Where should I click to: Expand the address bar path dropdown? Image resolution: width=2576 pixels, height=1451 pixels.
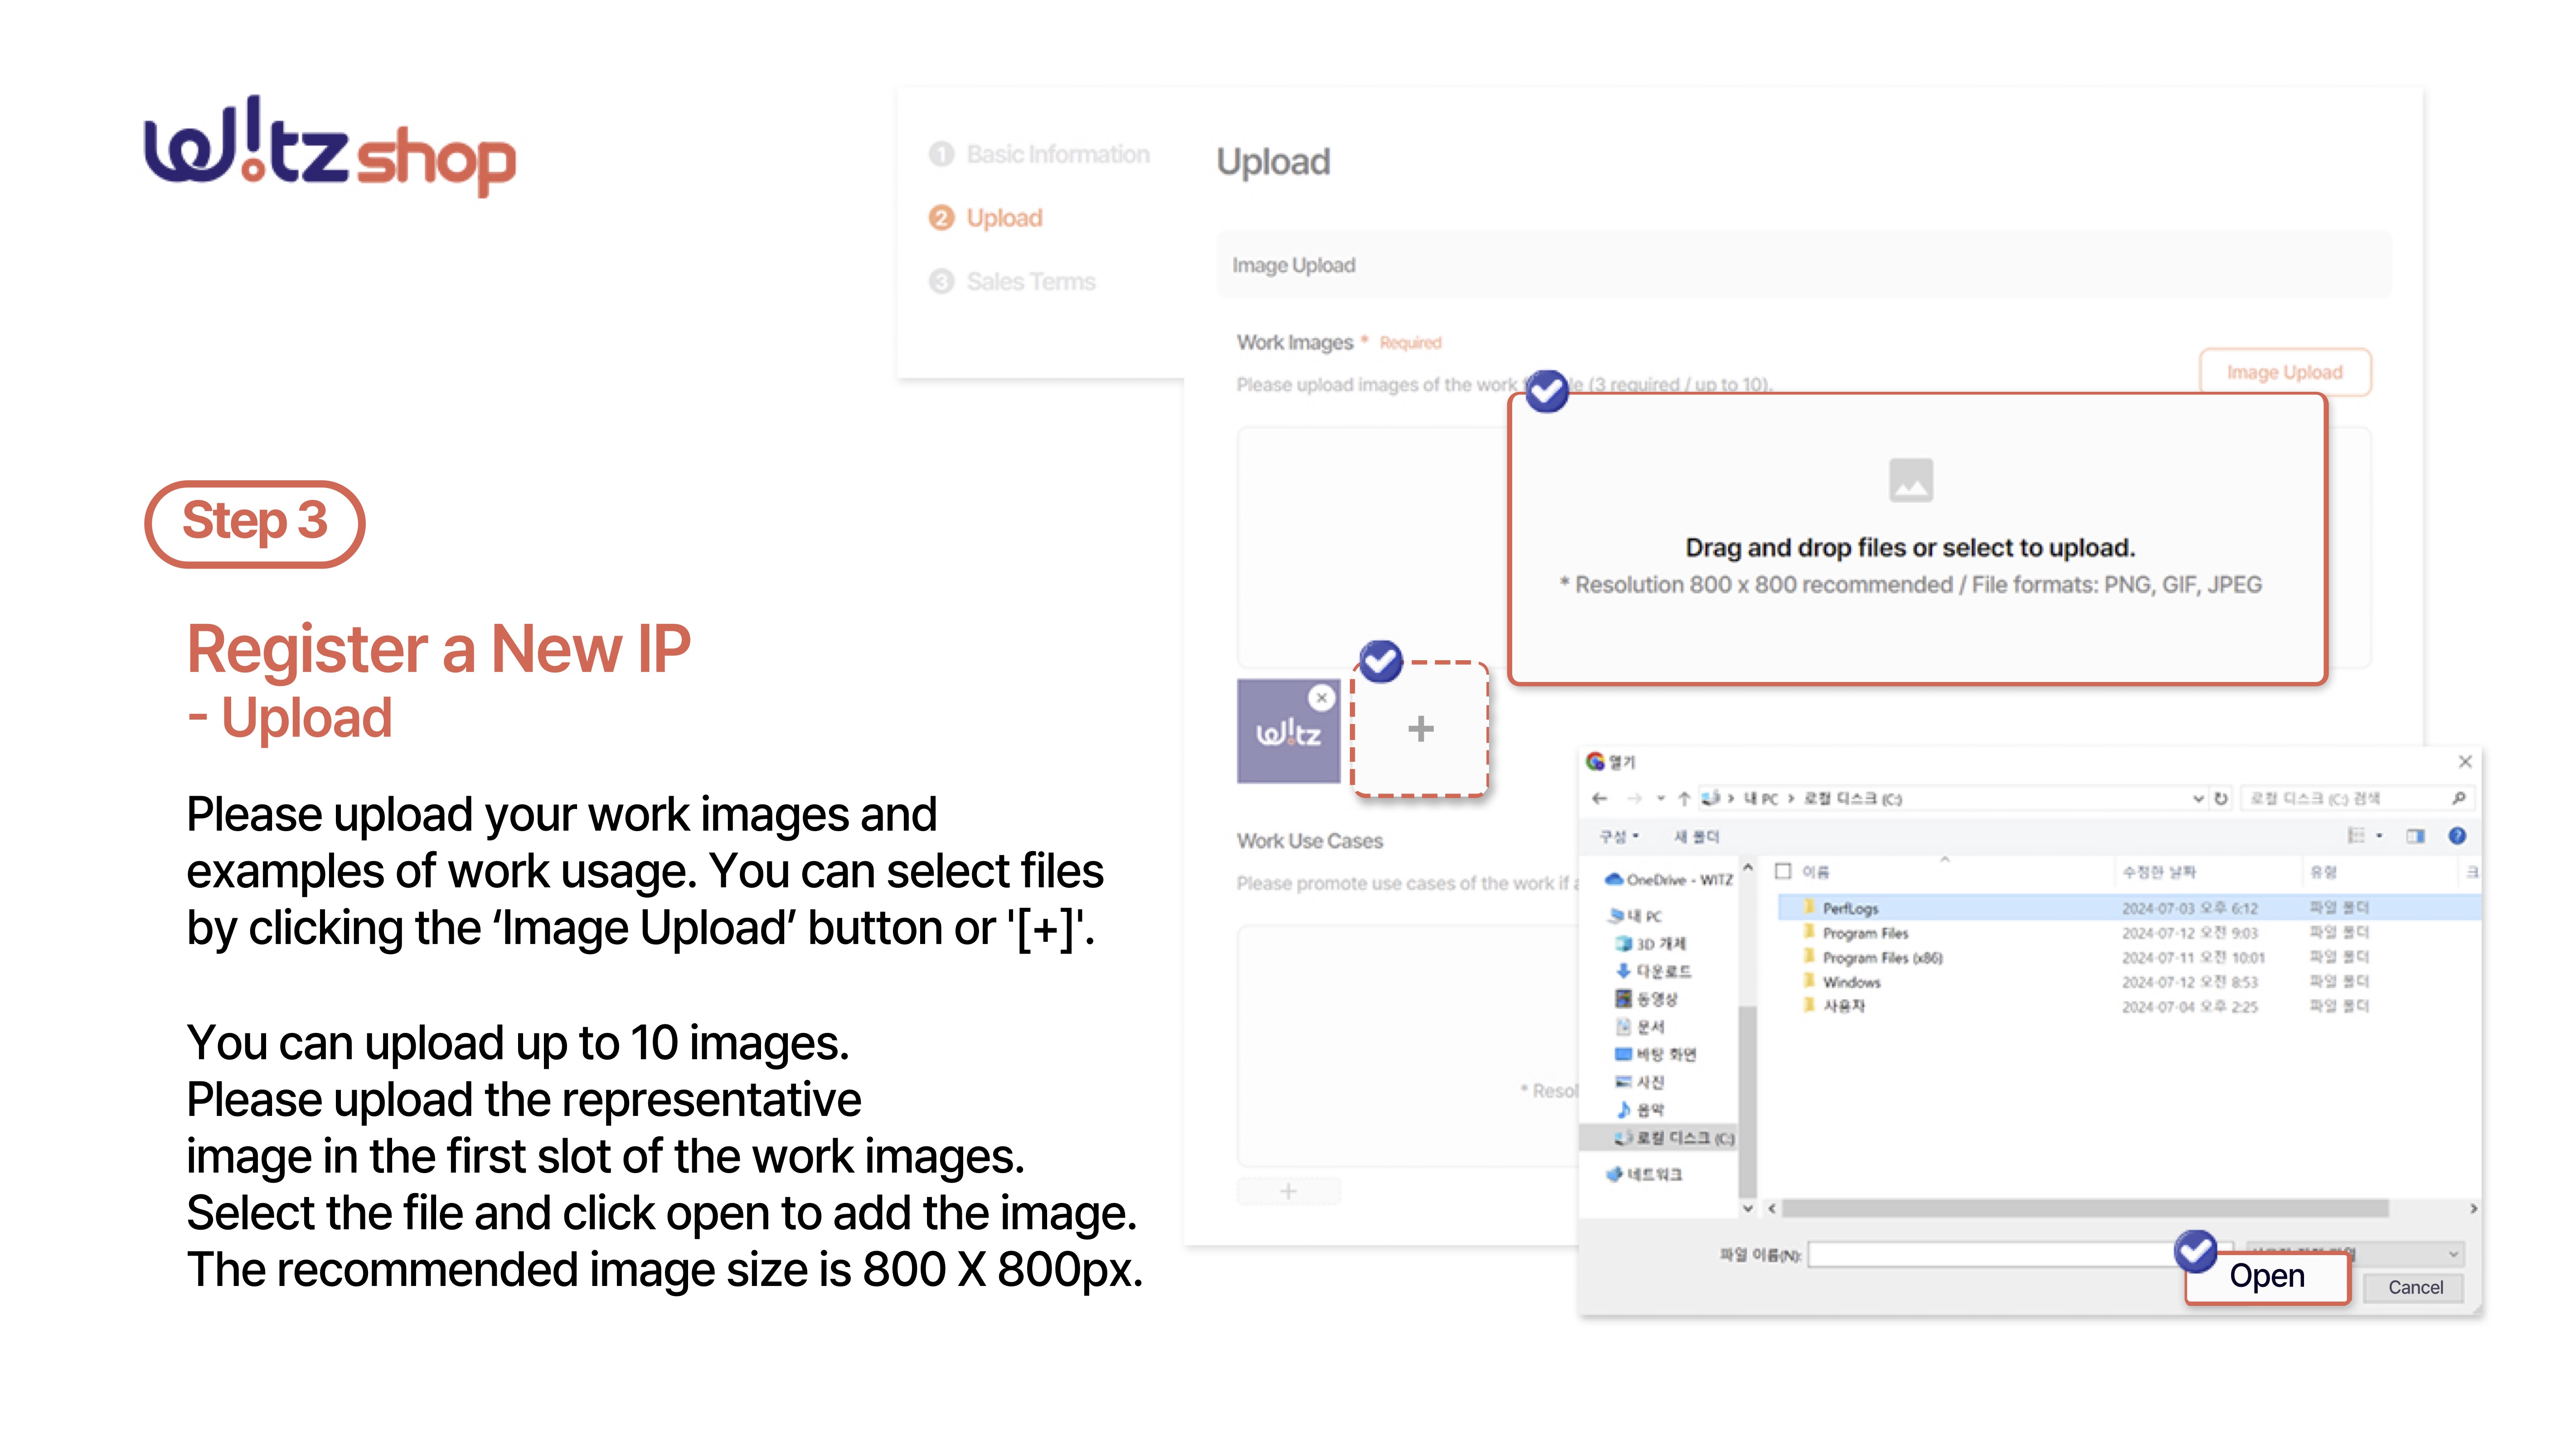click(2198, 798)
